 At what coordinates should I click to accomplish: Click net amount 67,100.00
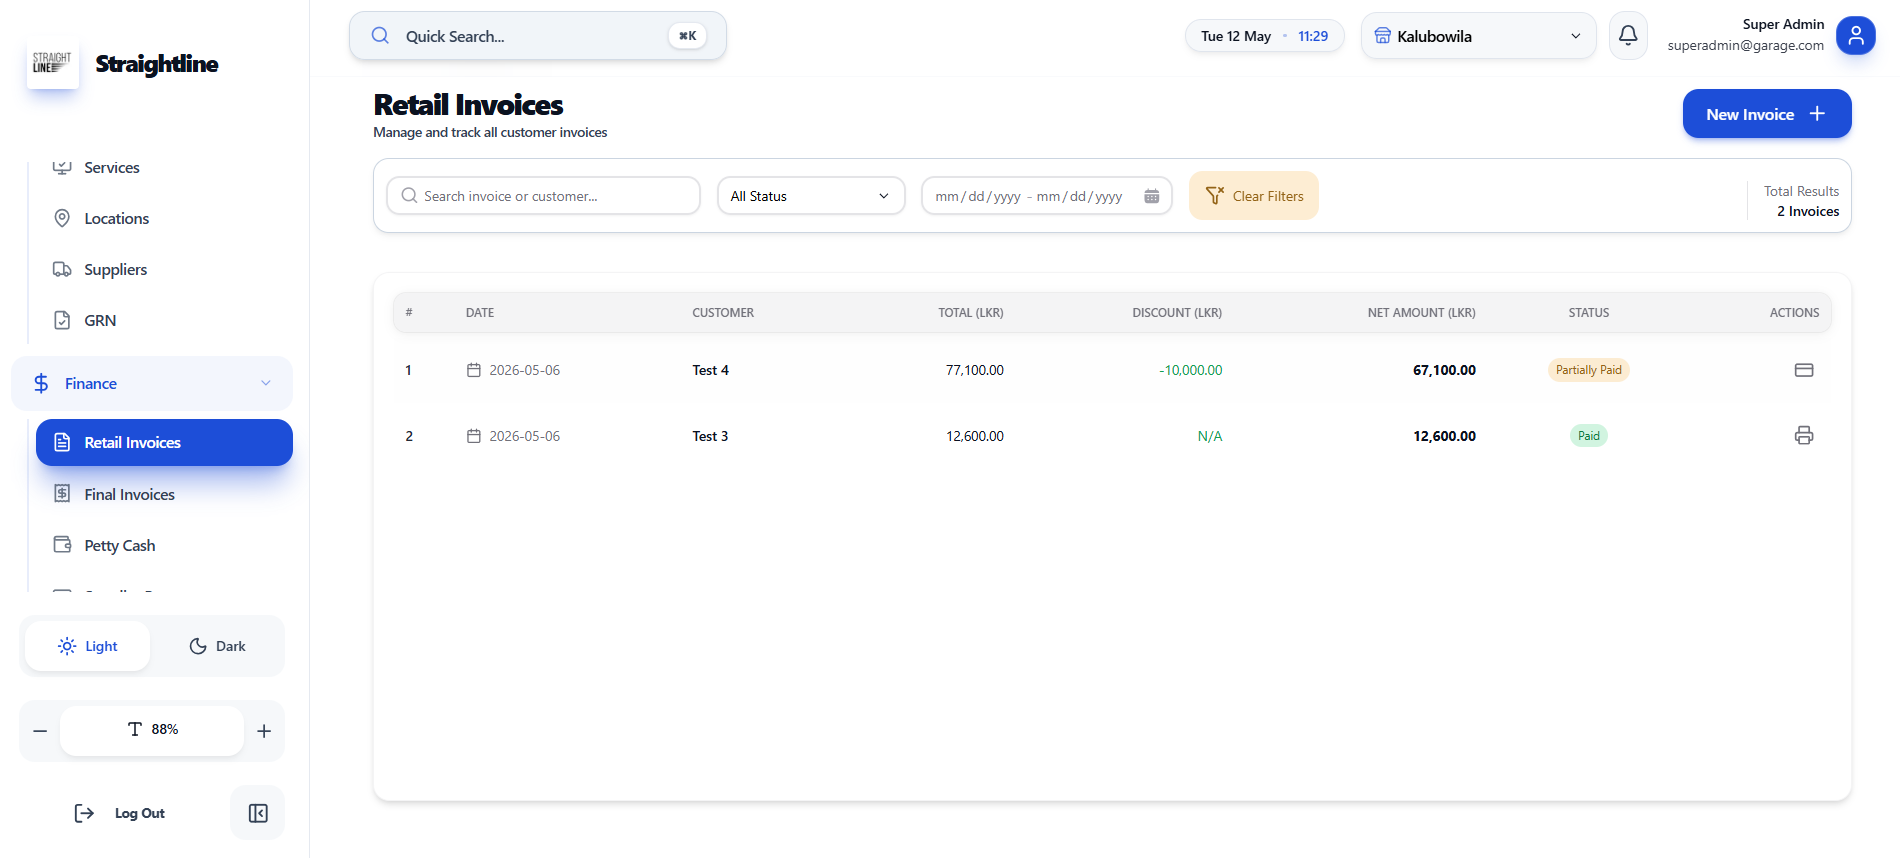point(1444,370)
